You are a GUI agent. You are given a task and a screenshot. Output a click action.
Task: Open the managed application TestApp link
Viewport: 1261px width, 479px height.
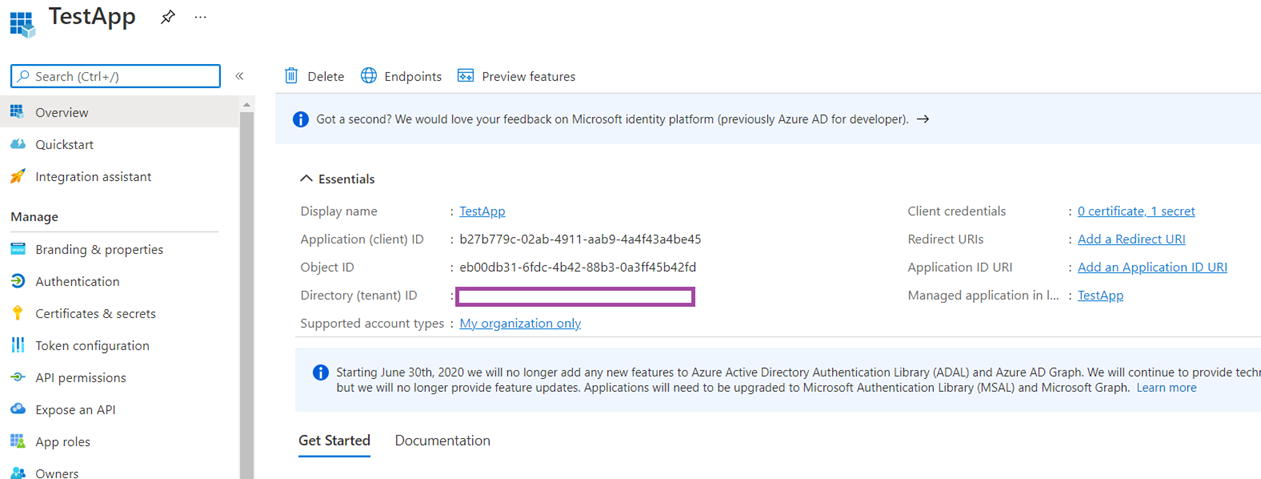[1100, 295]
